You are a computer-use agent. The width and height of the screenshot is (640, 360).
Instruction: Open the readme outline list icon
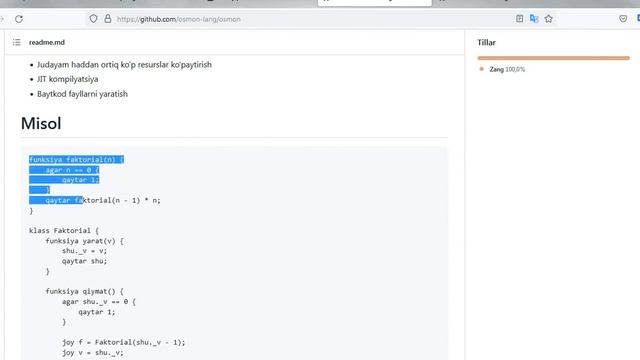click(x=16, y=42)
